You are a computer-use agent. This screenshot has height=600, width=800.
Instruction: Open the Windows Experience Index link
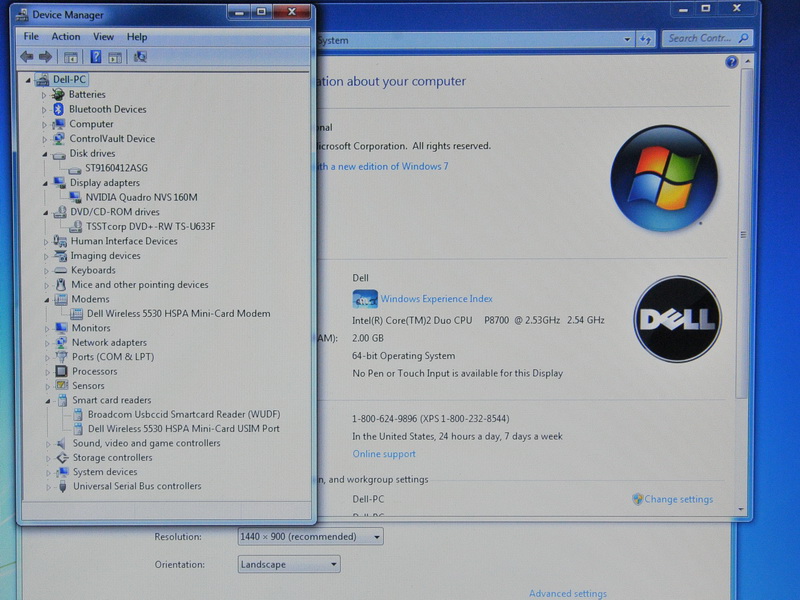pyautogui.click(x=437, y=299)
